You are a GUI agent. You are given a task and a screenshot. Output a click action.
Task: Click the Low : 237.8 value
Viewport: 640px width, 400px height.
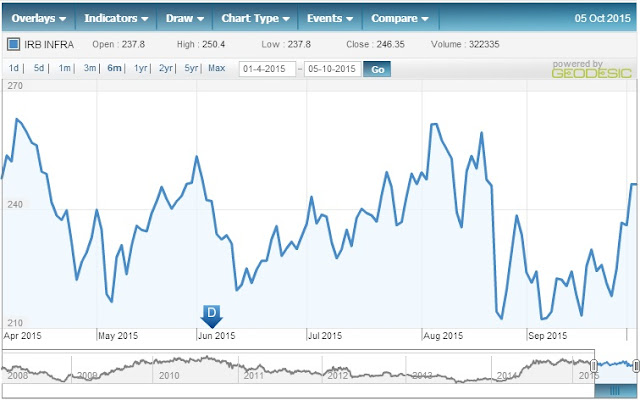286,44
